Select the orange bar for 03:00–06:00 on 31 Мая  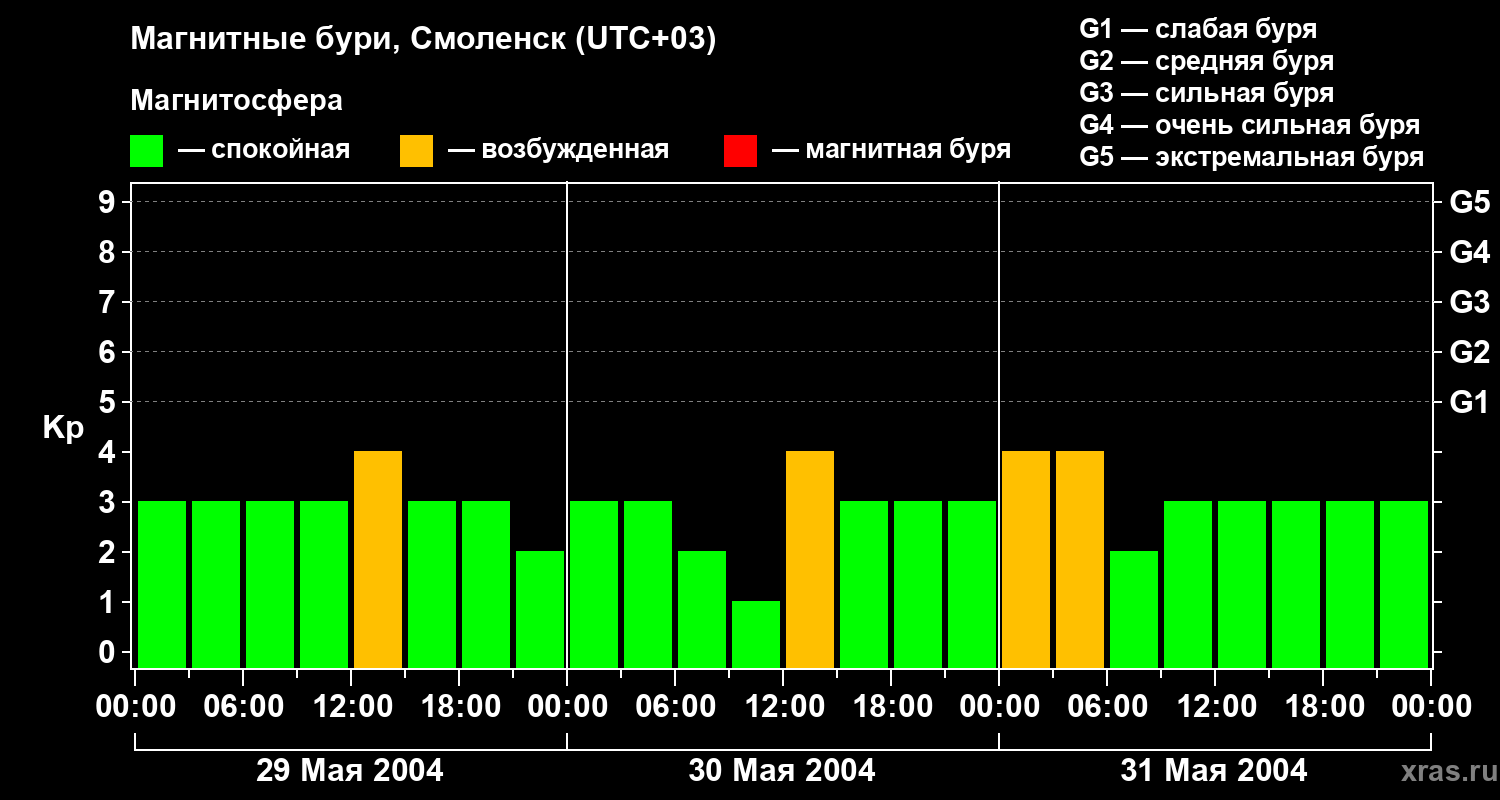(1080, 559)
